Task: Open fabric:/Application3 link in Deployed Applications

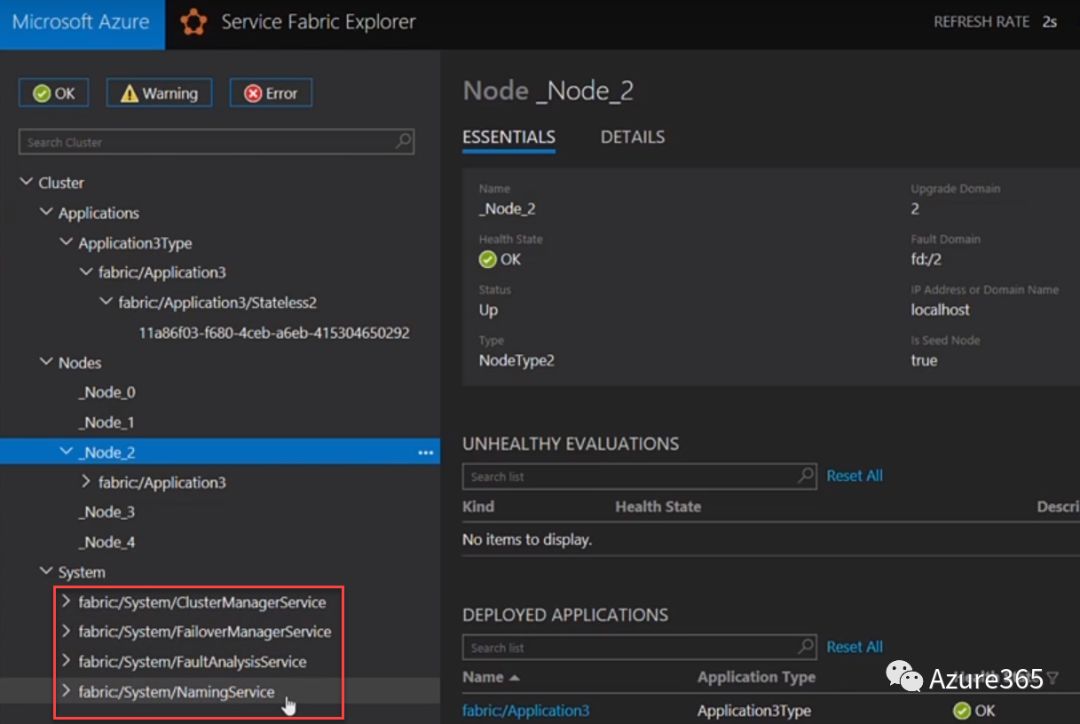Action: [x=525, y=711]
